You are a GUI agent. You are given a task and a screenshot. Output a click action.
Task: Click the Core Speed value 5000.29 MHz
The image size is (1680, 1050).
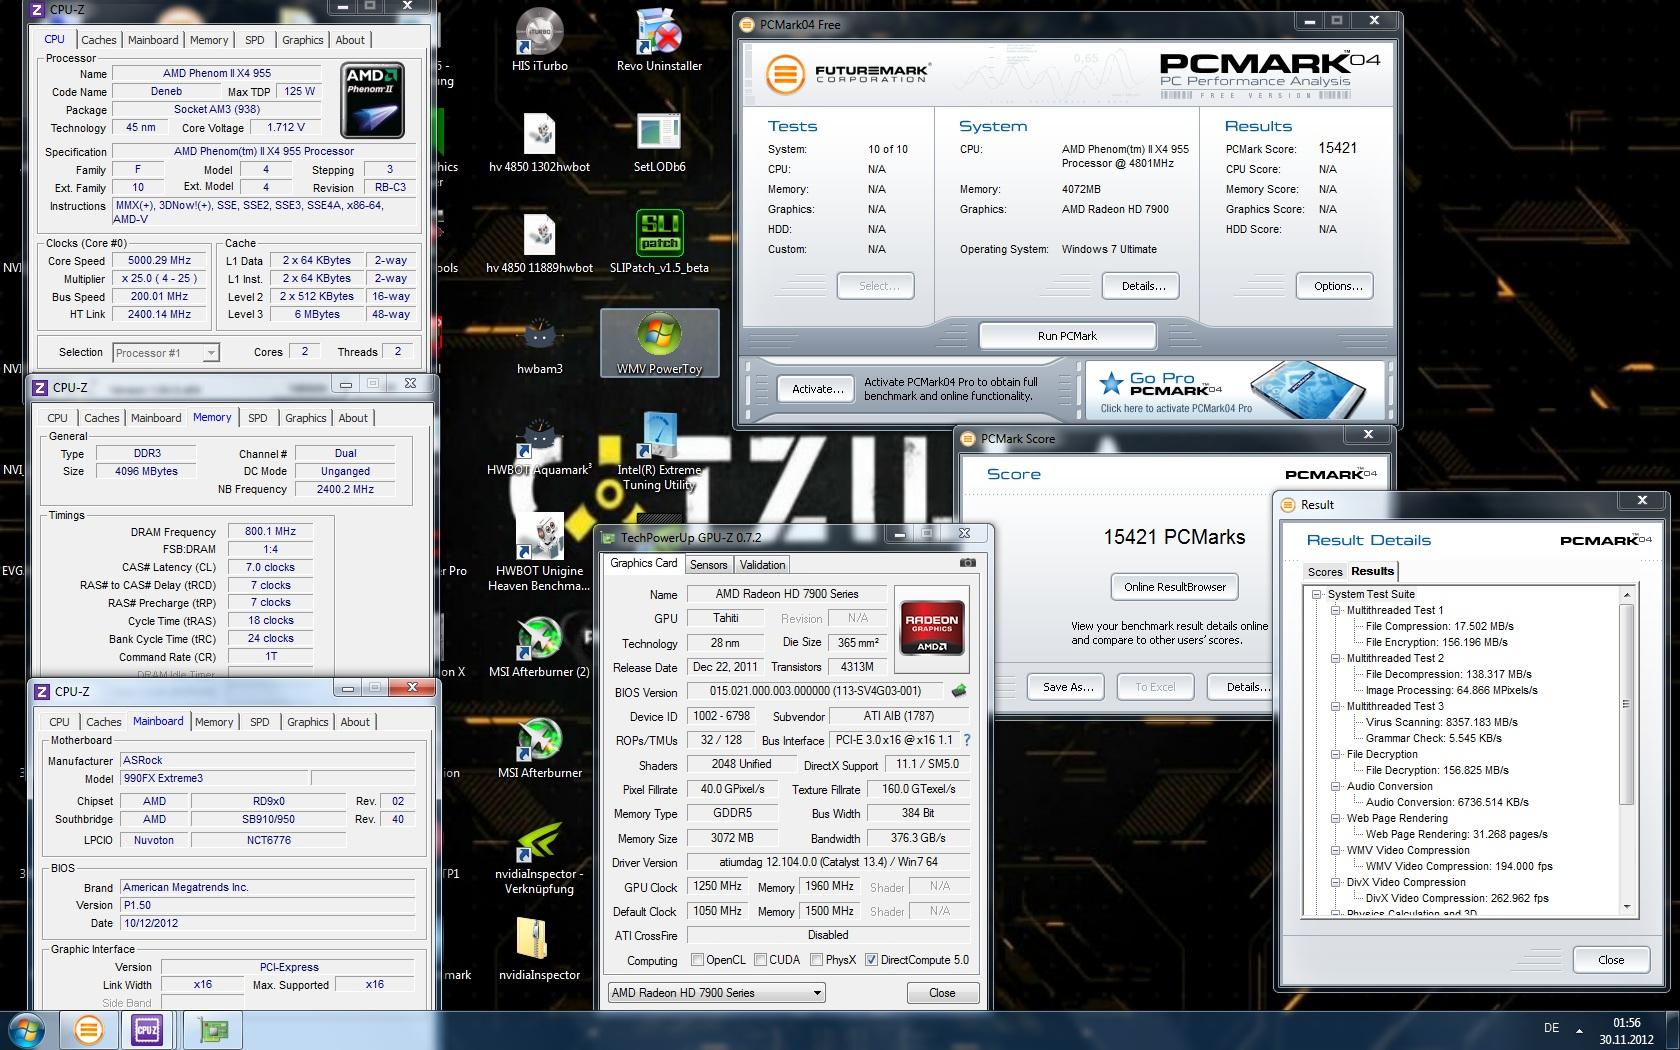point(160,260)
